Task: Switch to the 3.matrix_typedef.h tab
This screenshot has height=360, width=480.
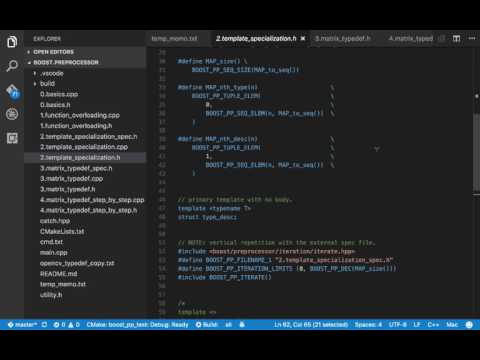Action: pyautogui.click(x=343, y=39)
